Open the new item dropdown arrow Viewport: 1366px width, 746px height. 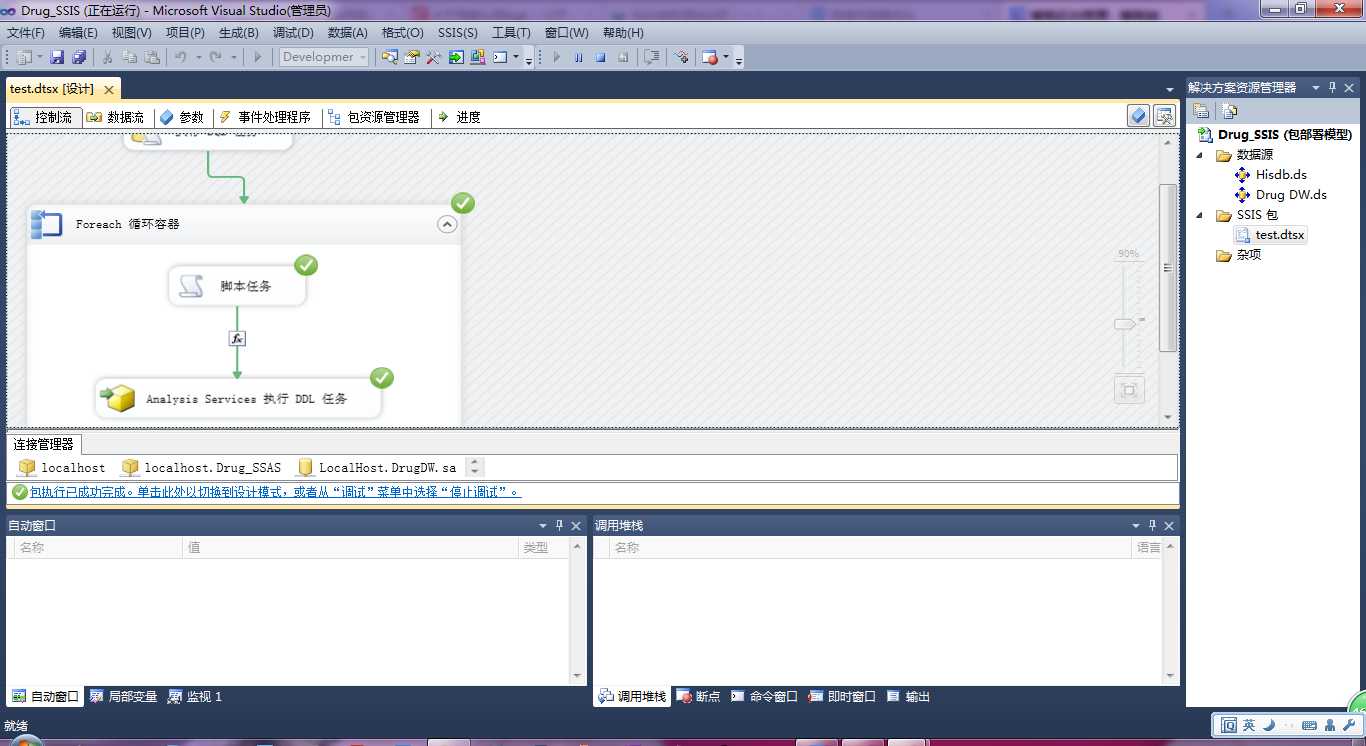pos(39,57)
